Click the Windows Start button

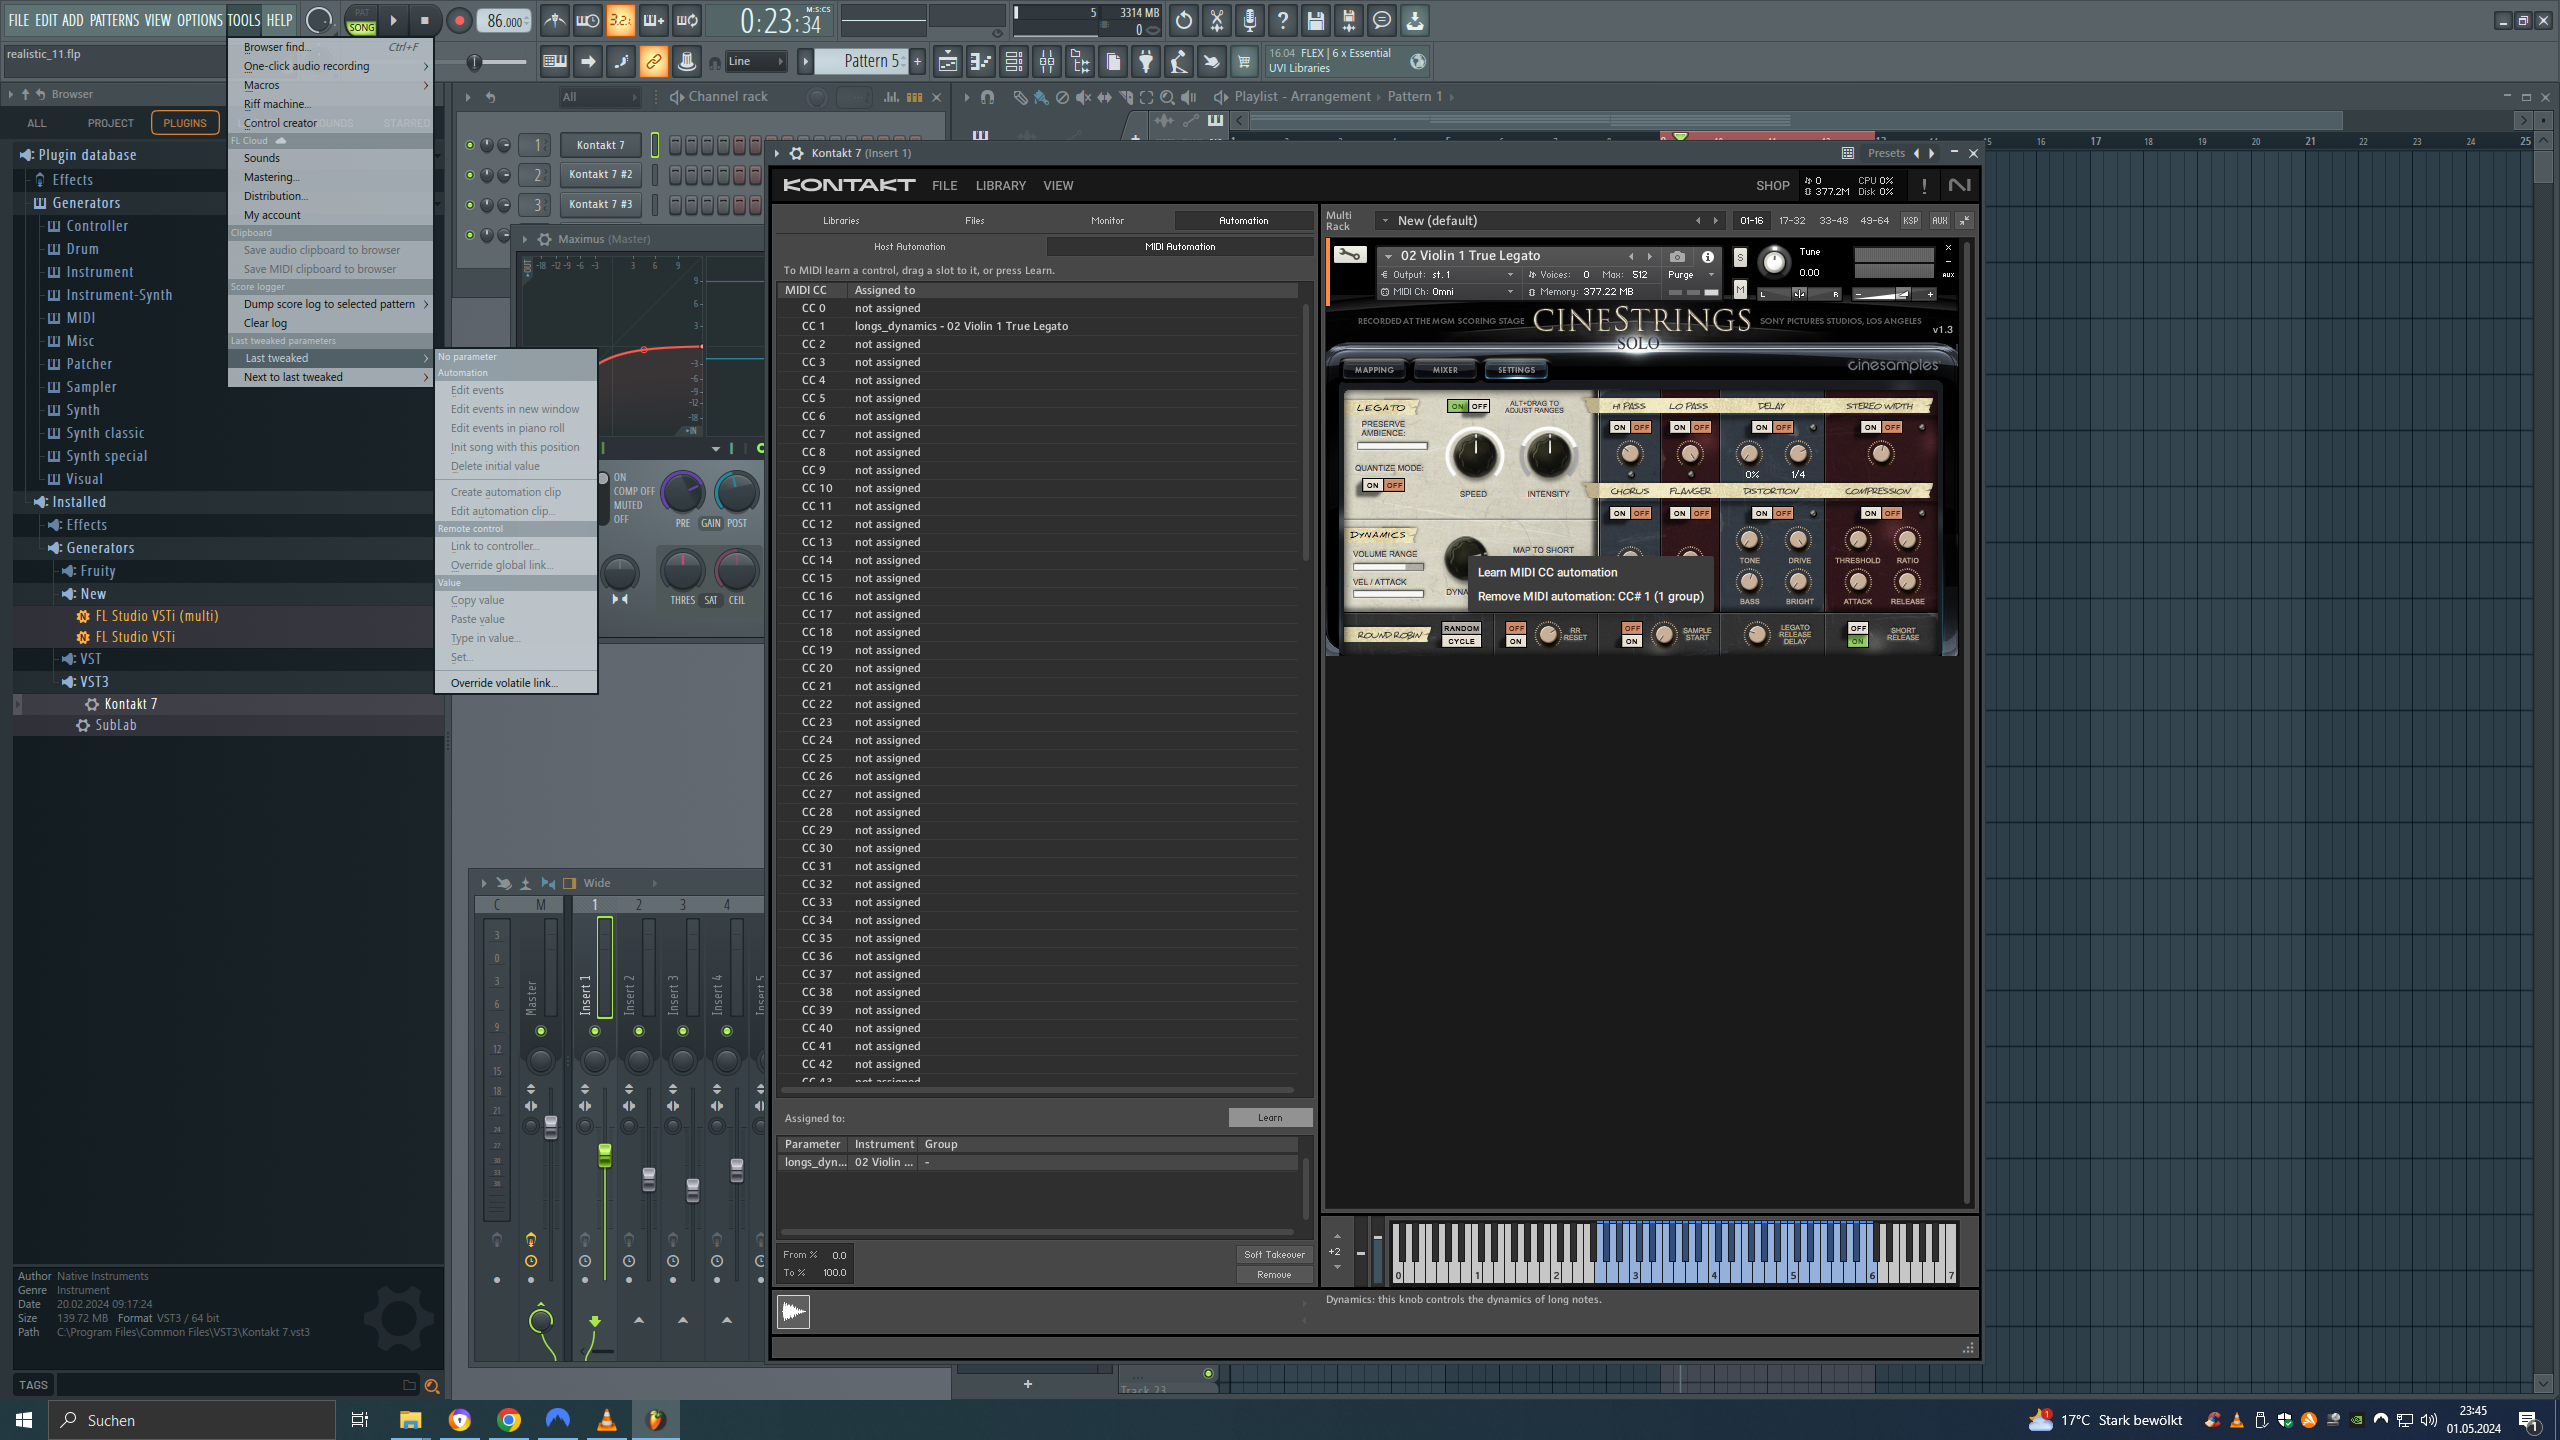pos(24,1420)
